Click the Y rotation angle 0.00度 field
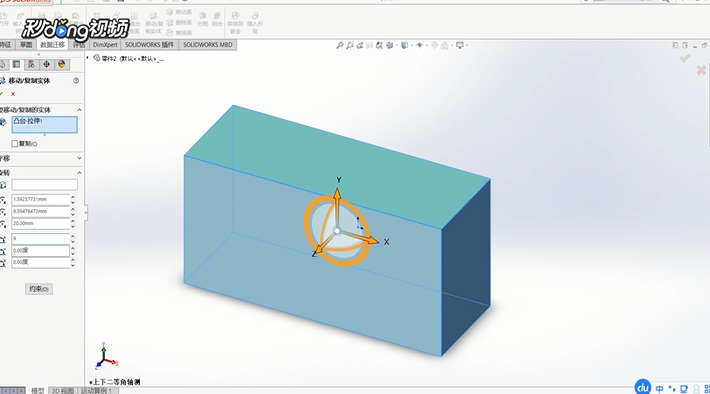The width and height of the screenshot is (710, 394). (x=40, y=250)
